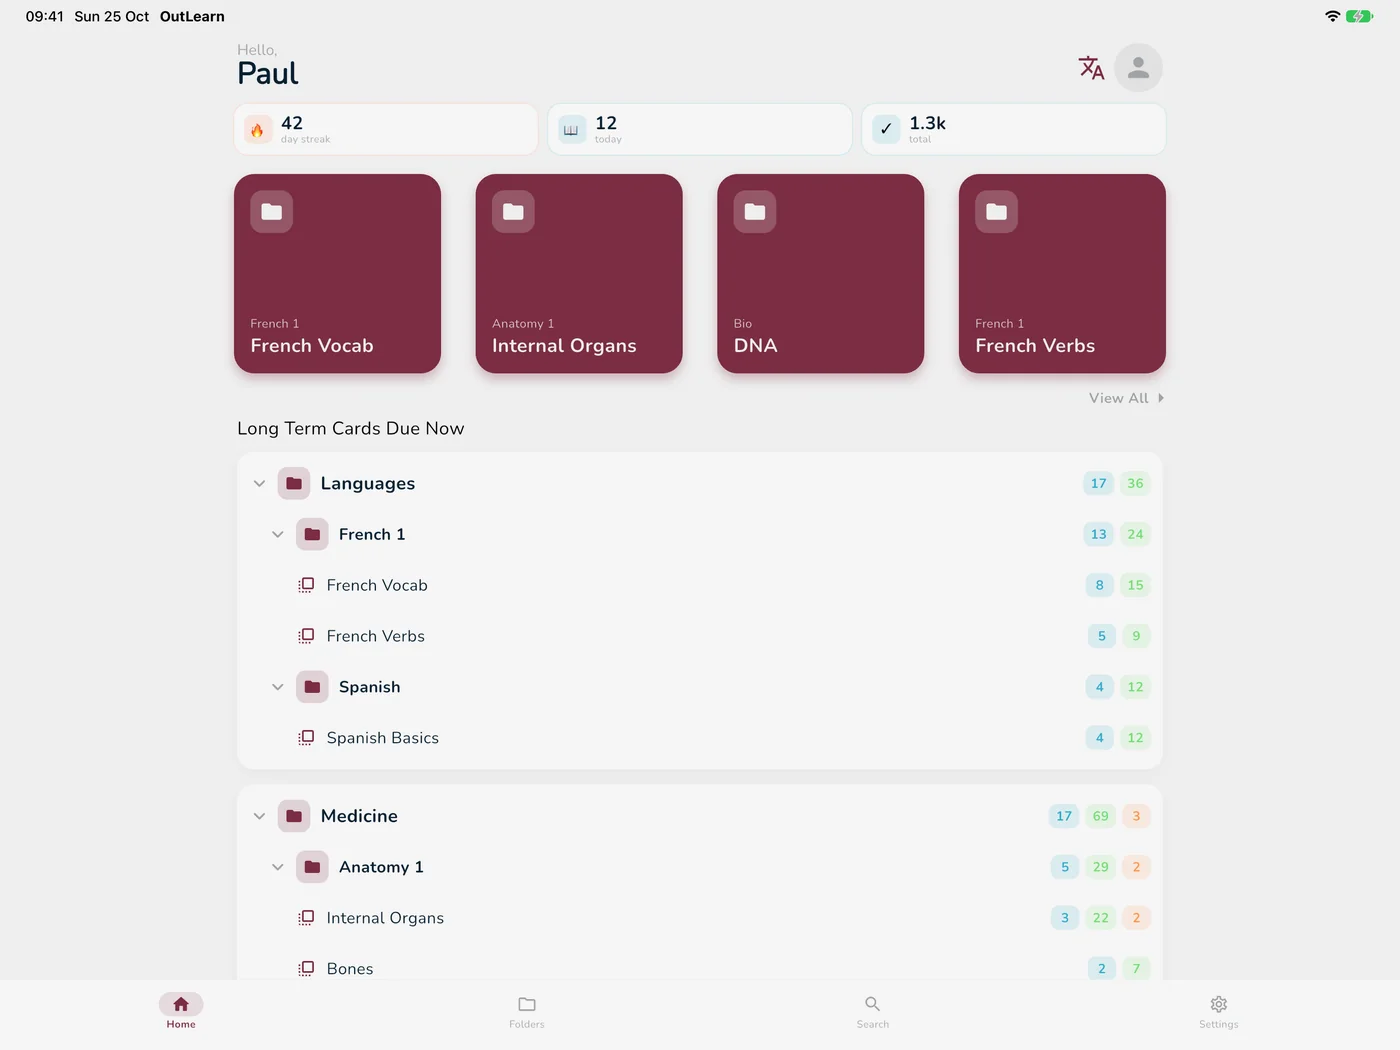Tap the book icon for today's count
This screenshot has width=1400, height=1050.
572,129
